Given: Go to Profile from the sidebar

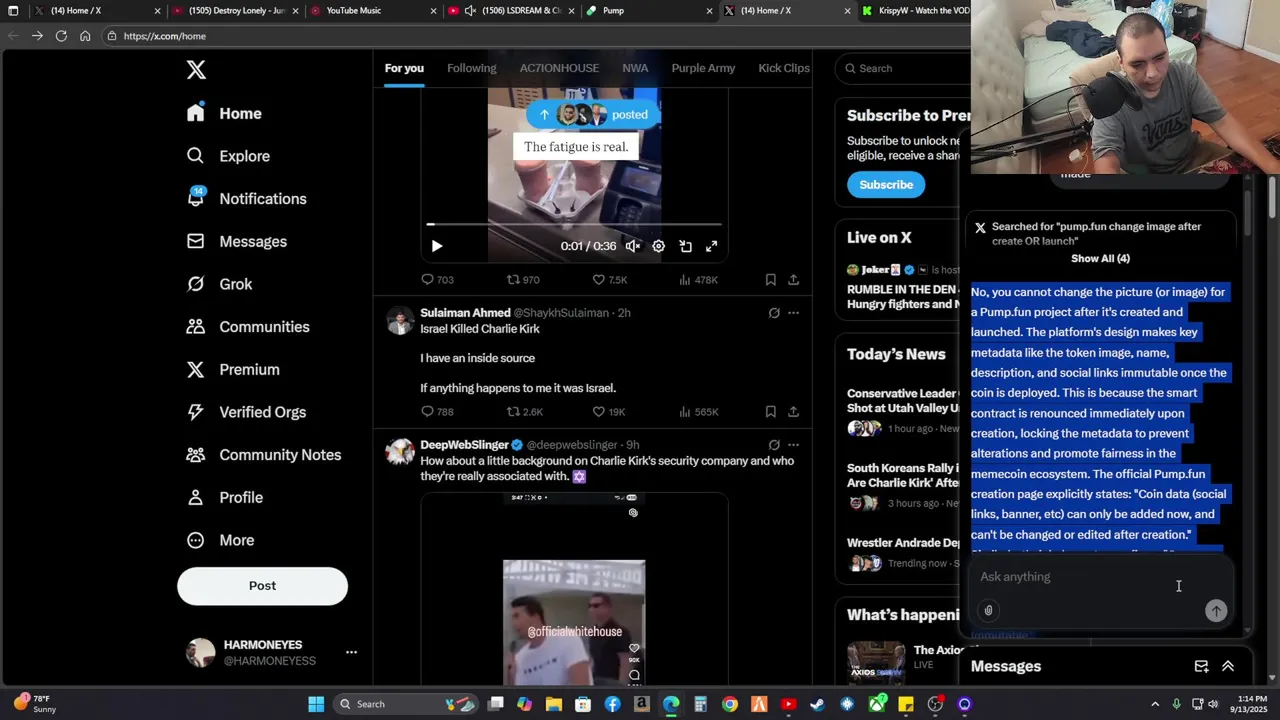Looking at the screenshot, I should [224, 497].
